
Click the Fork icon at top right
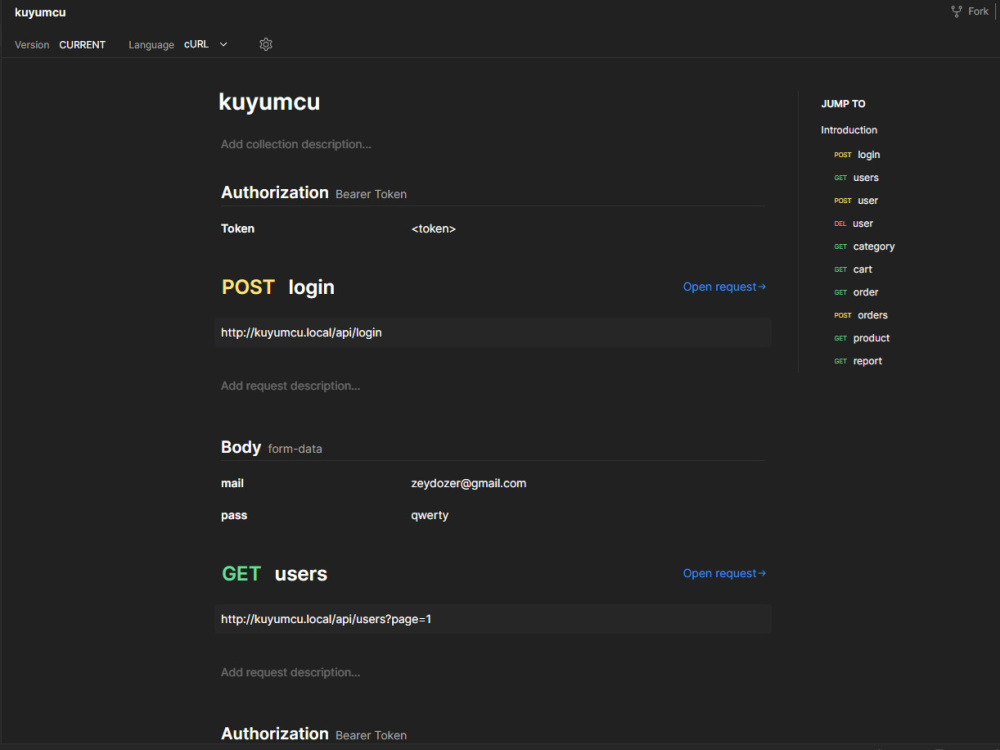tap(957, 11)
